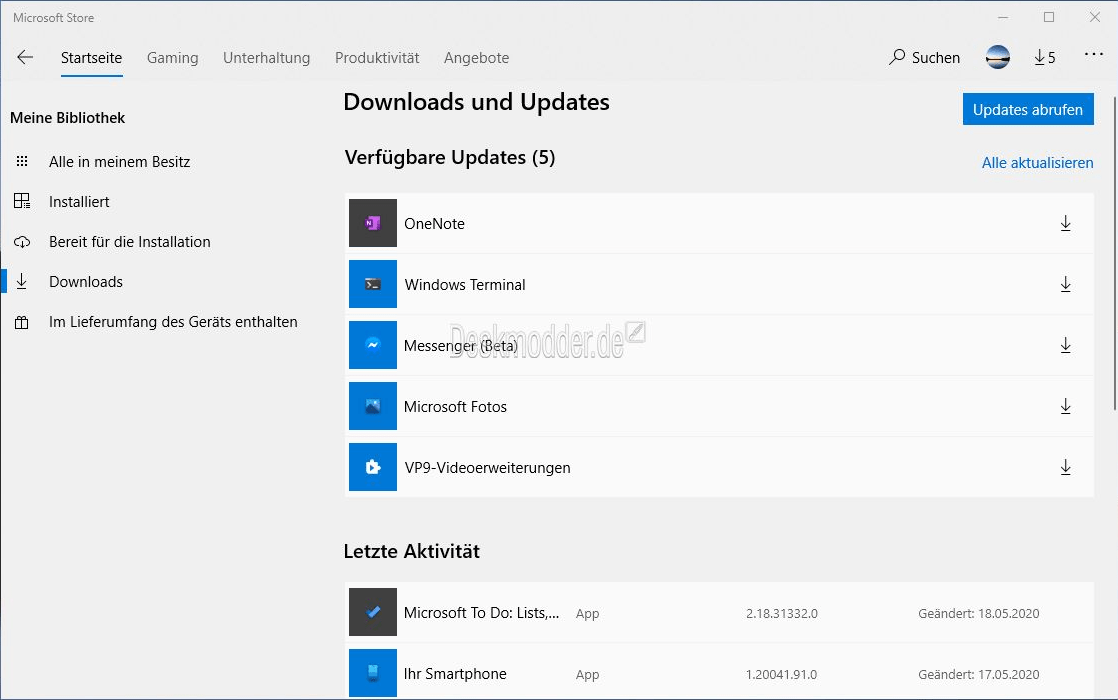The width and height of the screenshot is (1118, 700).
Task: Click the Updates abrufen button
Action: [x=1028, y=109]
